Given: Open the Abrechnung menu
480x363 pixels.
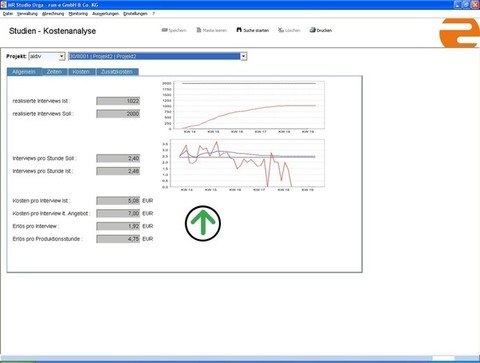Looking at the screenshot, I should pos(53,14).
